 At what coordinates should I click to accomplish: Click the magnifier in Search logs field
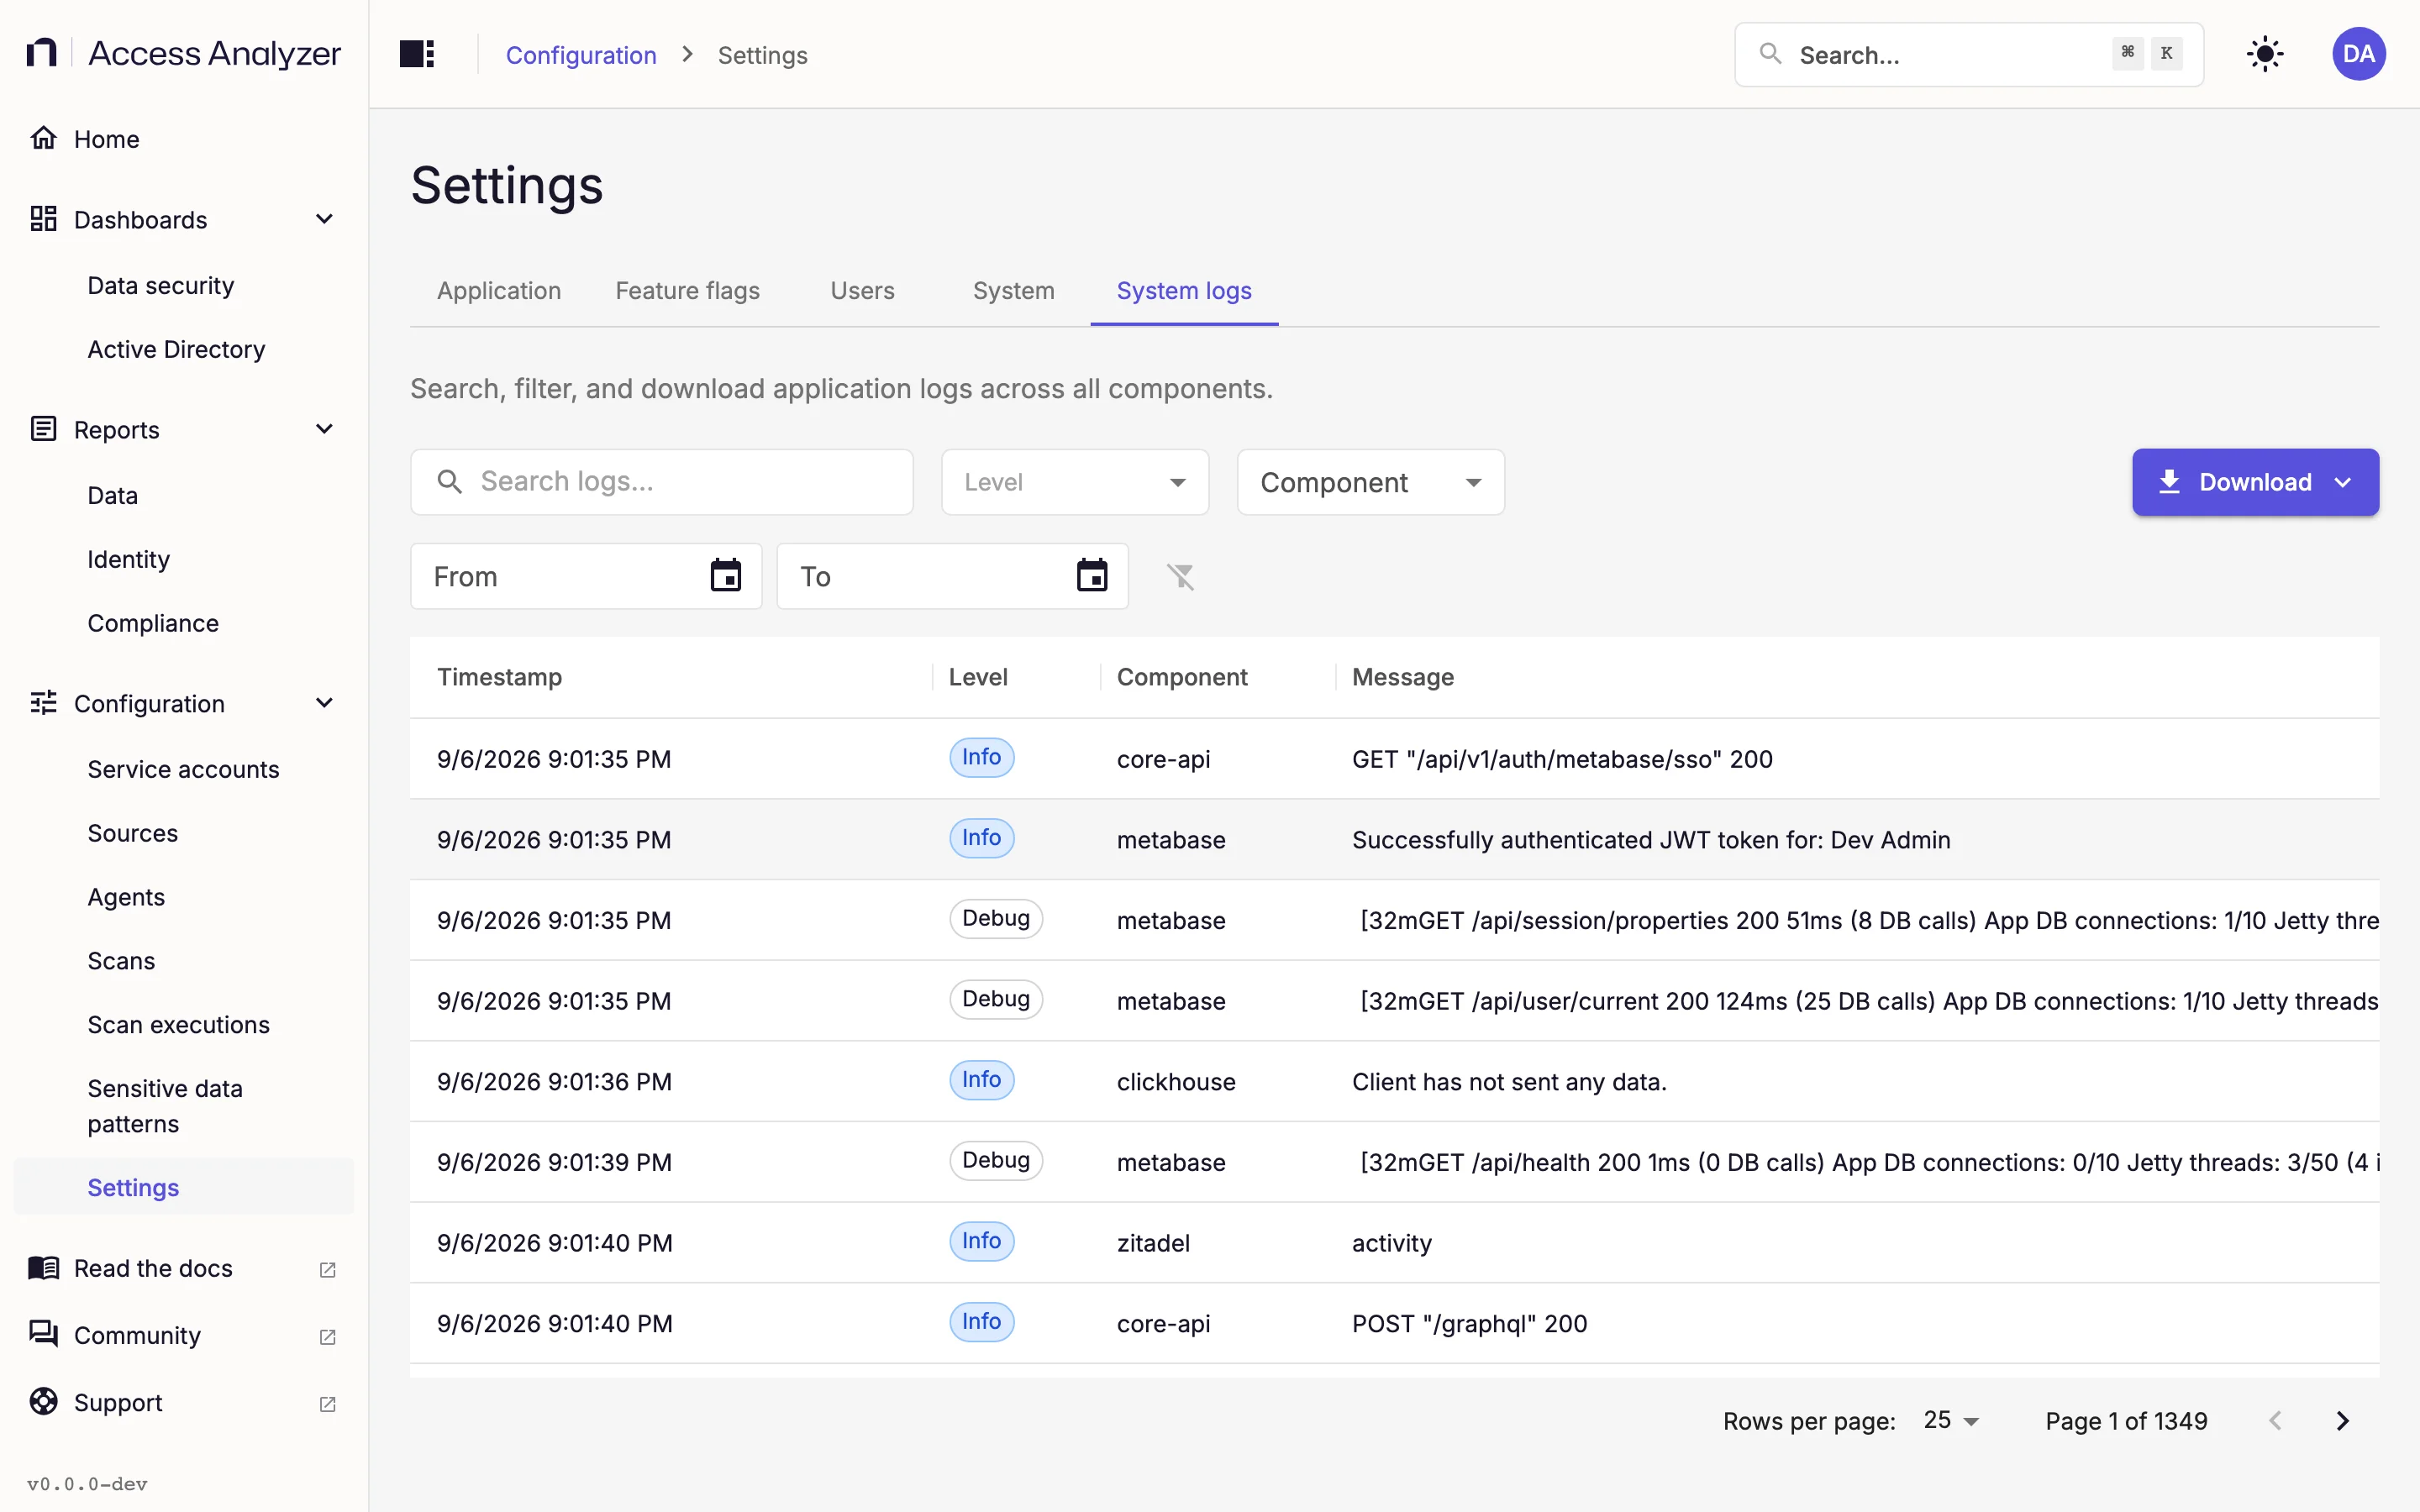pos(449,482)
